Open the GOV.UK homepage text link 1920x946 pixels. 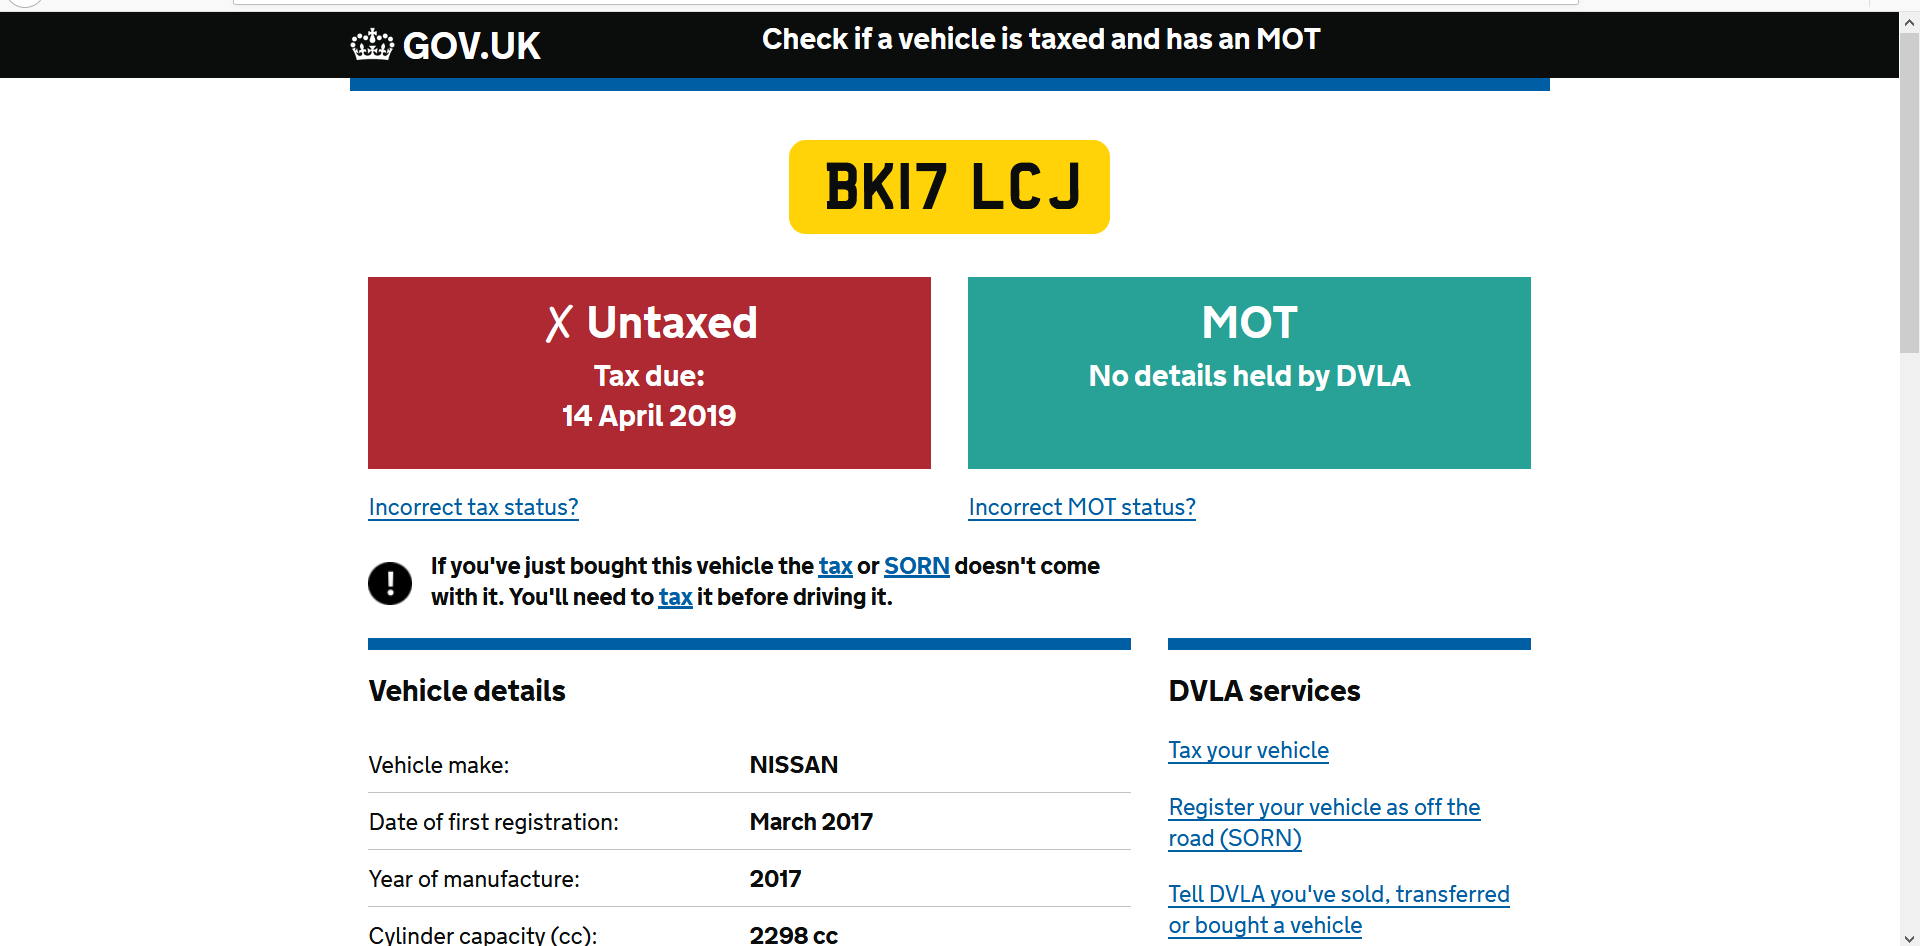pos(471,46)
